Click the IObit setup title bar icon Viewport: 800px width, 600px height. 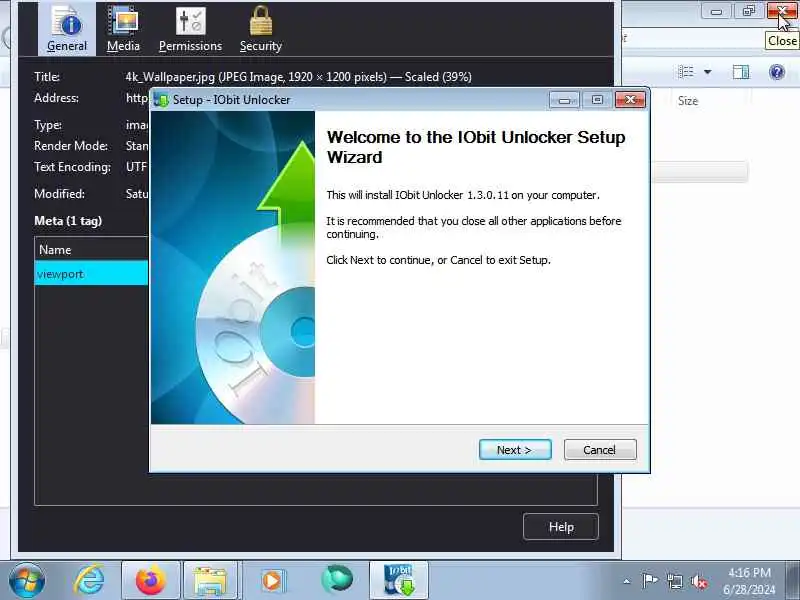pyautogui.click(x=161, y=100)
